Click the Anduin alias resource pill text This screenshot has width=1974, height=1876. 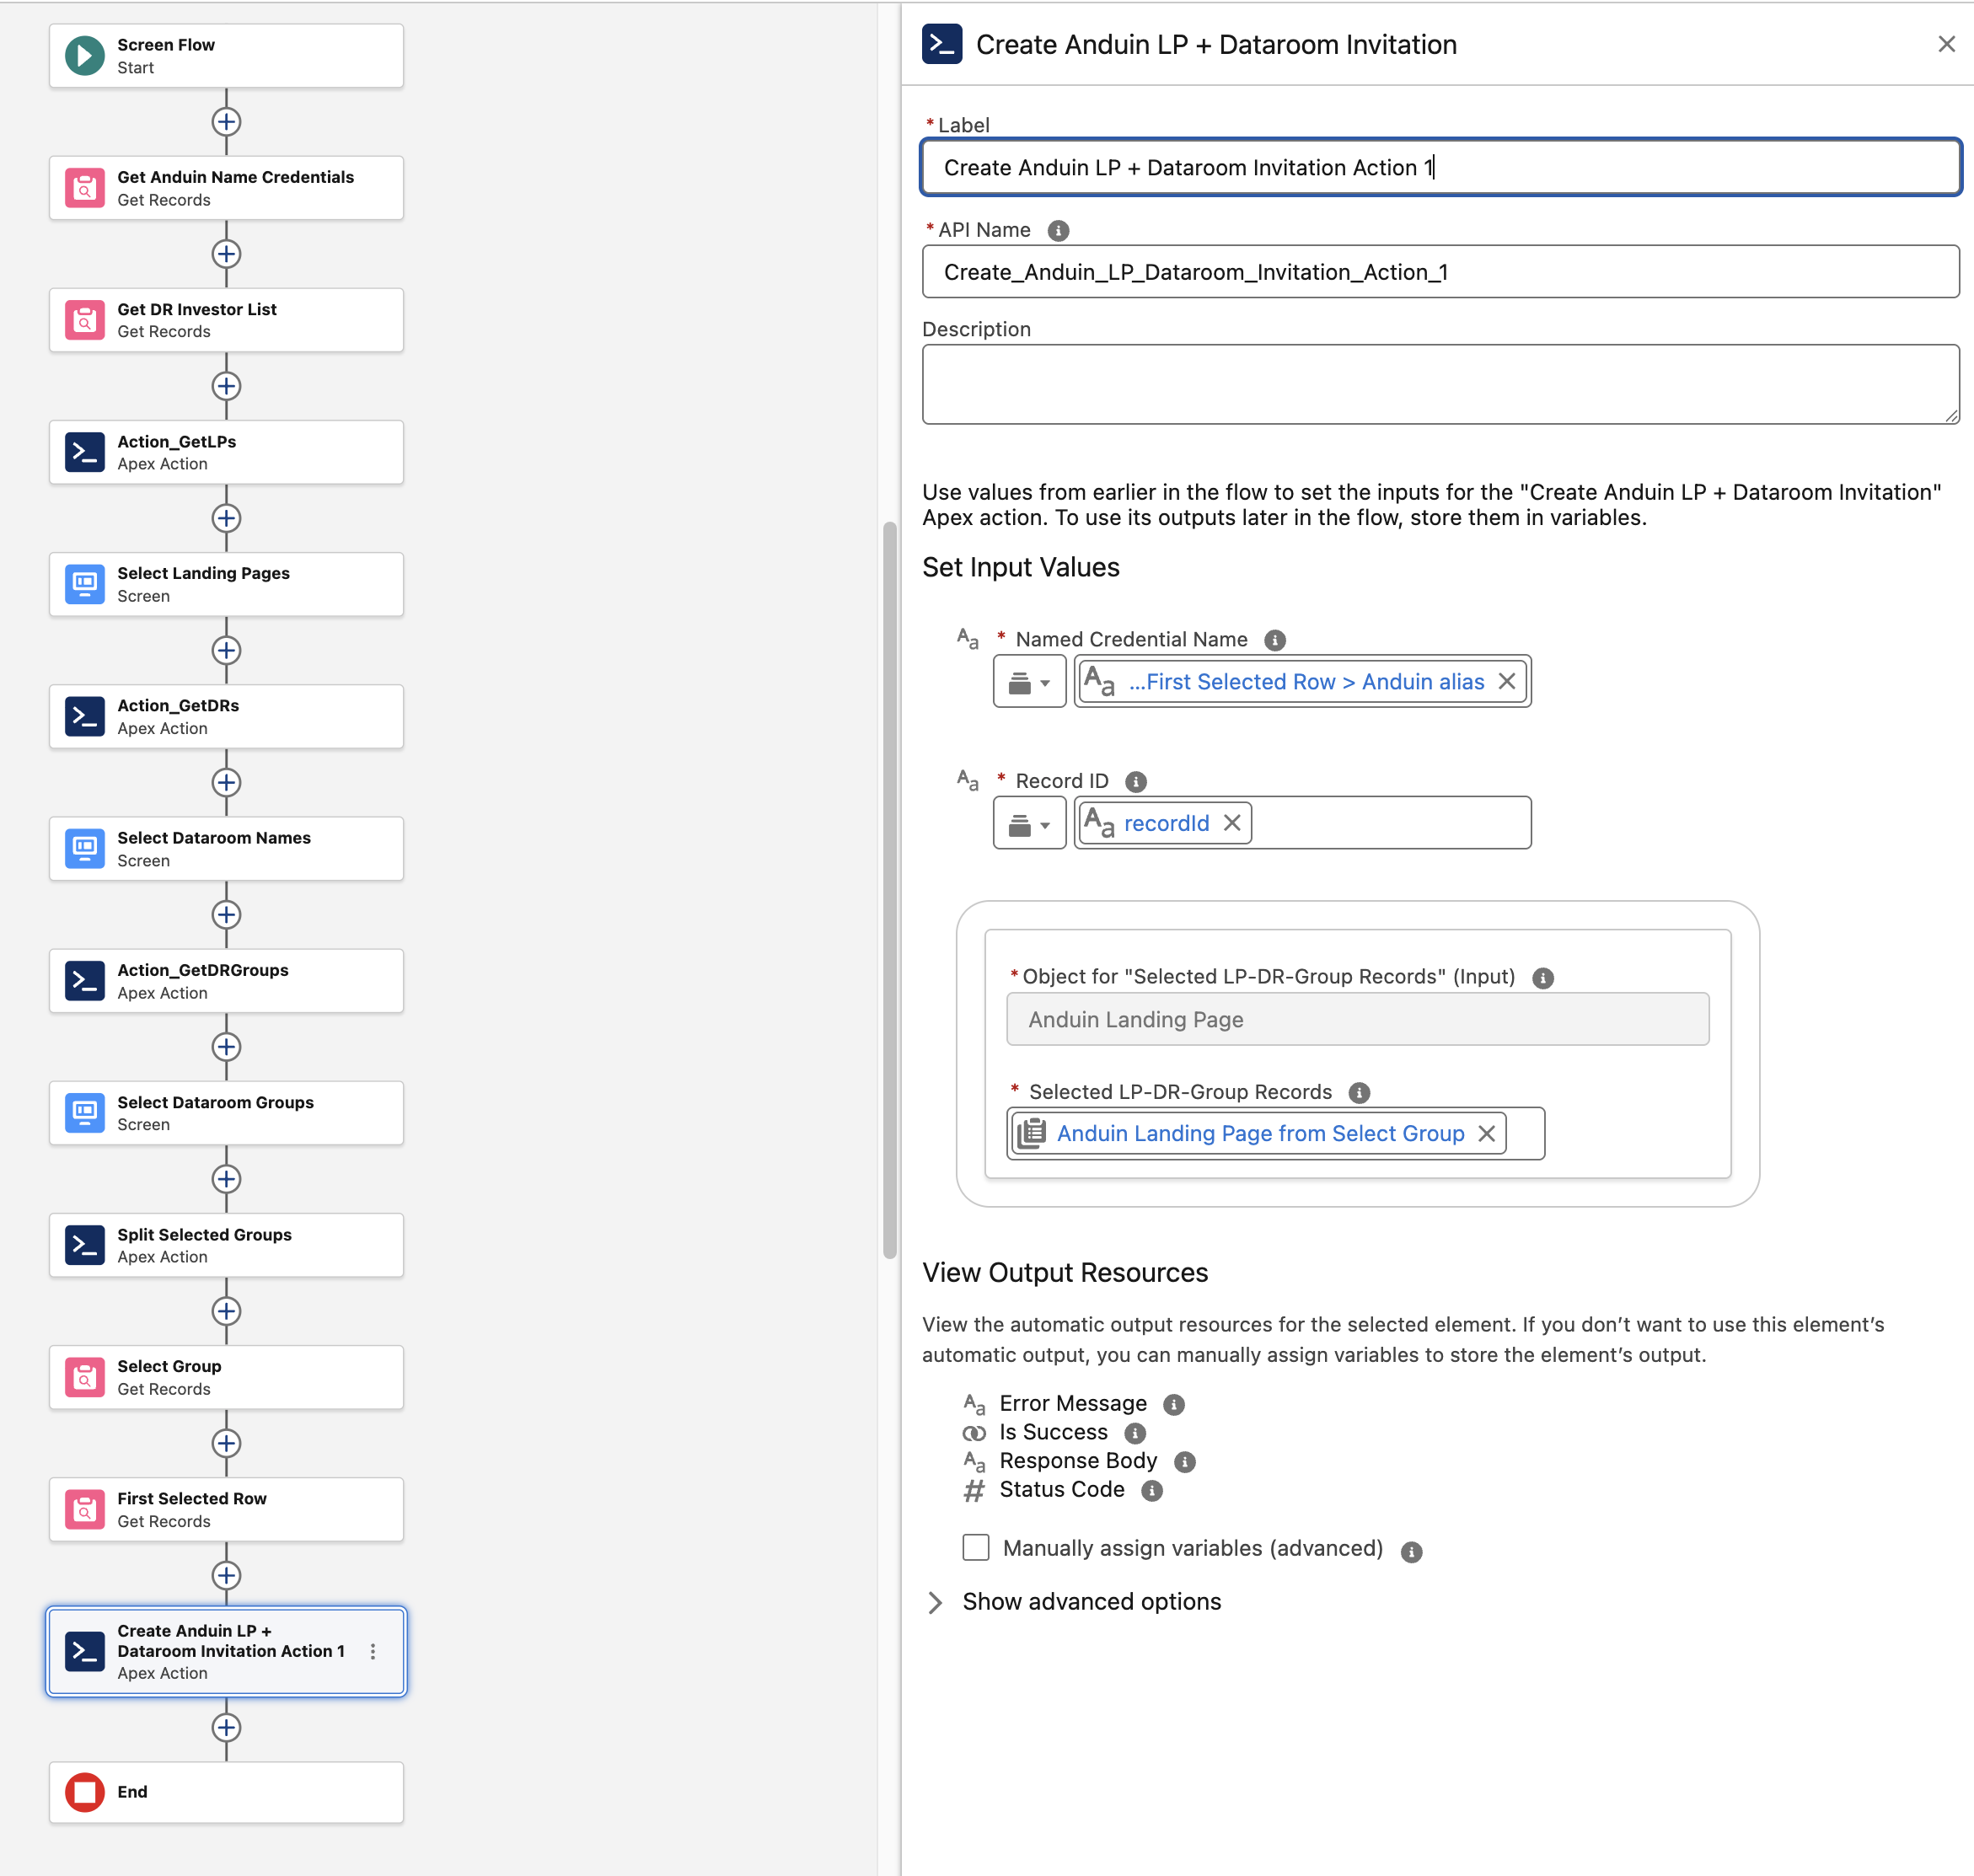click(x=1306, y=682)
